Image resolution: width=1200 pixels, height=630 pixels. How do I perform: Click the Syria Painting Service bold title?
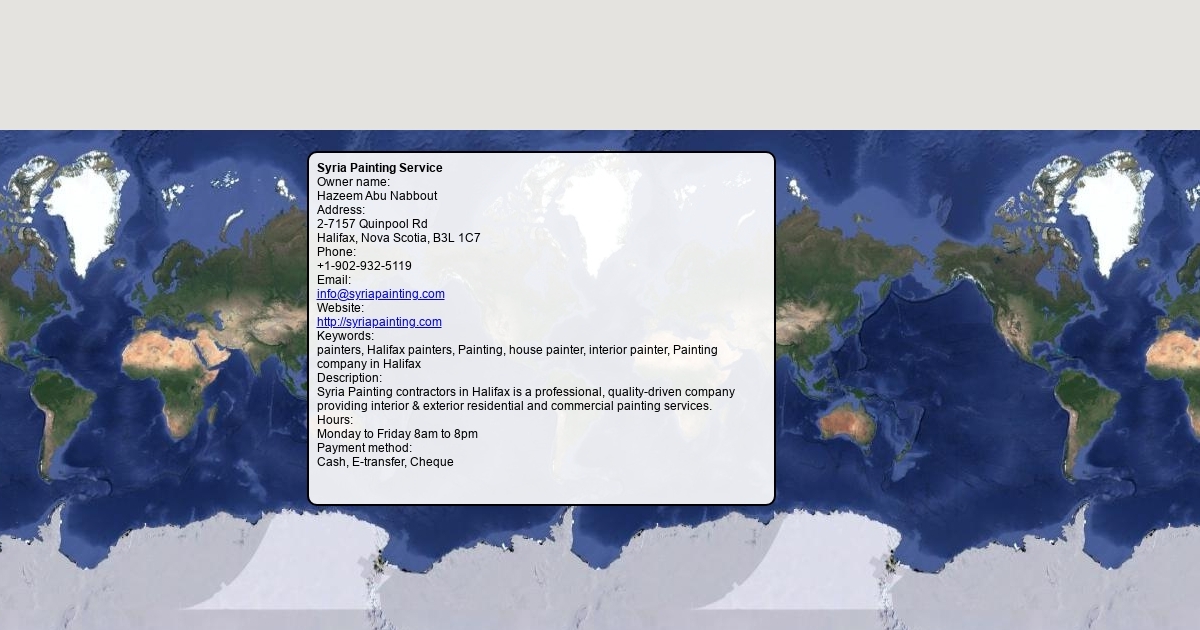point(379,168)
